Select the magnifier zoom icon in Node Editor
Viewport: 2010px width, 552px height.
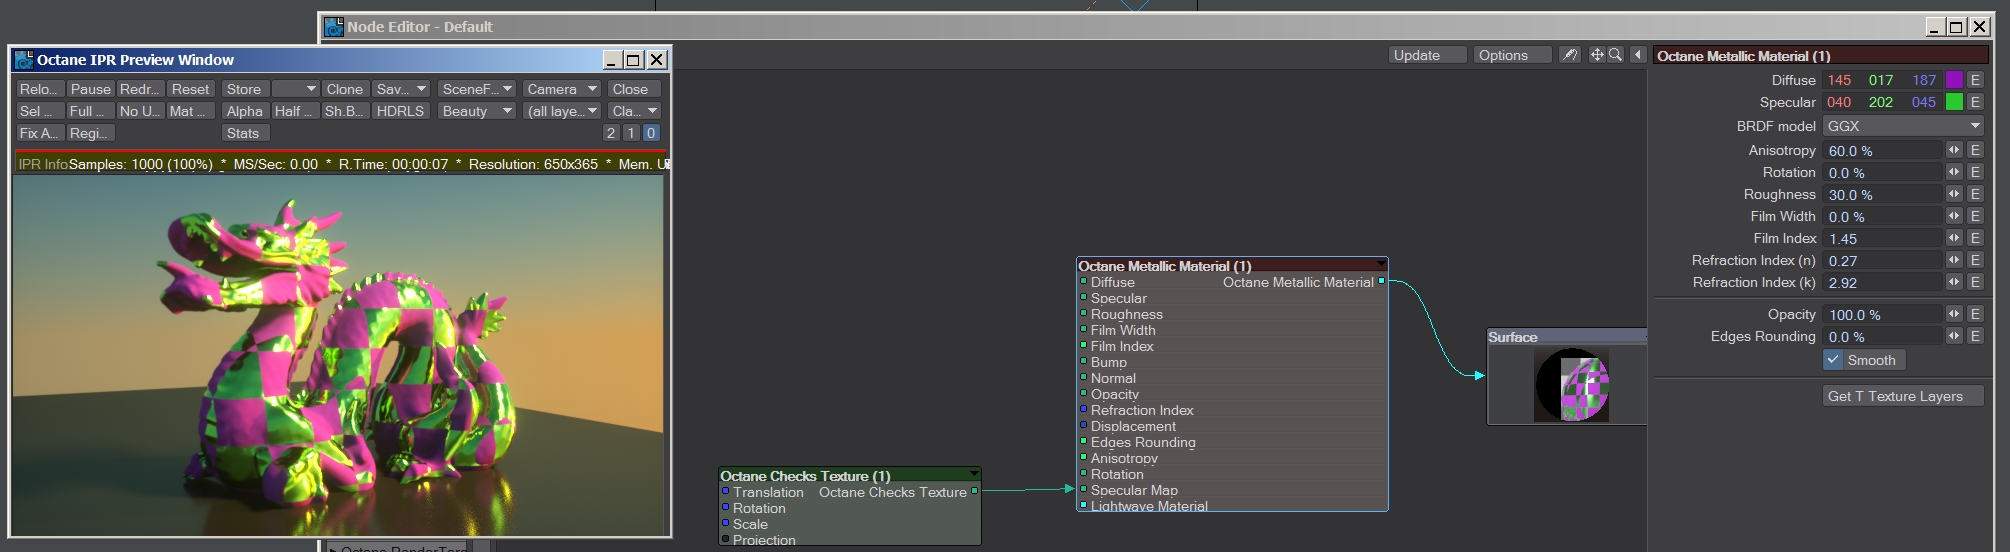(1615, 55)
